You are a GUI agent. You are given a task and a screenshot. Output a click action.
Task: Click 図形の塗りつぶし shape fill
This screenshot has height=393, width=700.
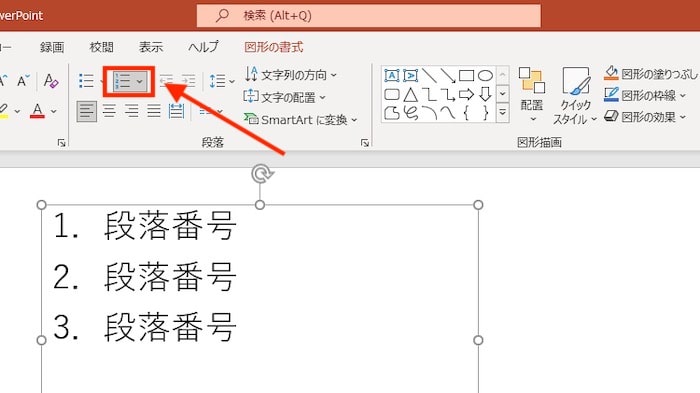point(651,74)
